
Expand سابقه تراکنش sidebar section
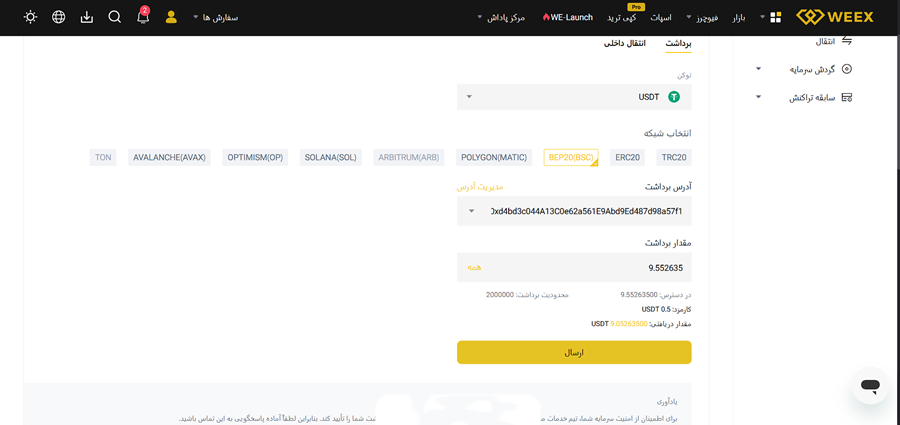pos(758,97)
